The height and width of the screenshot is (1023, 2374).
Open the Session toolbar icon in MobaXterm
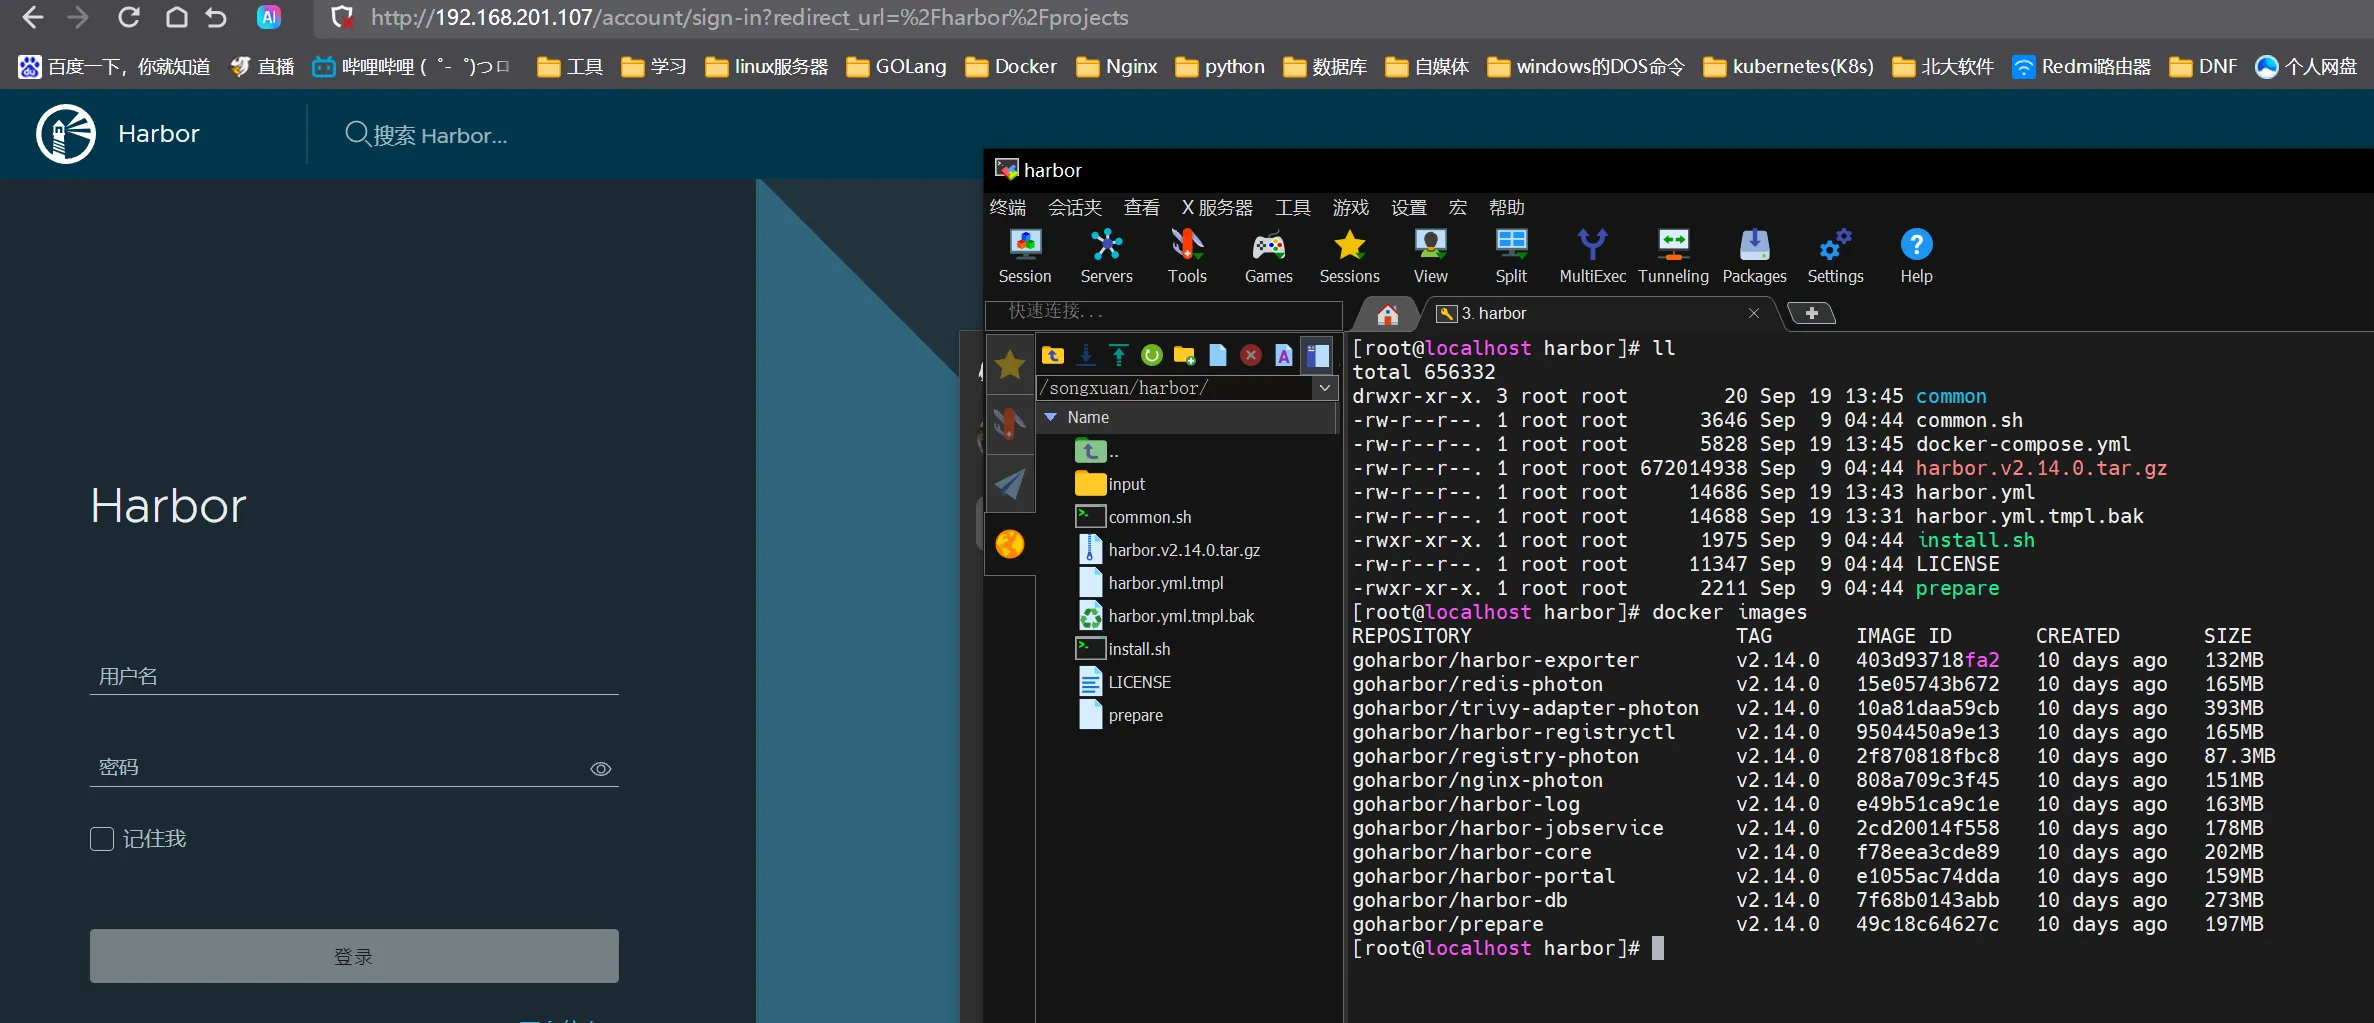[1025, 256]
